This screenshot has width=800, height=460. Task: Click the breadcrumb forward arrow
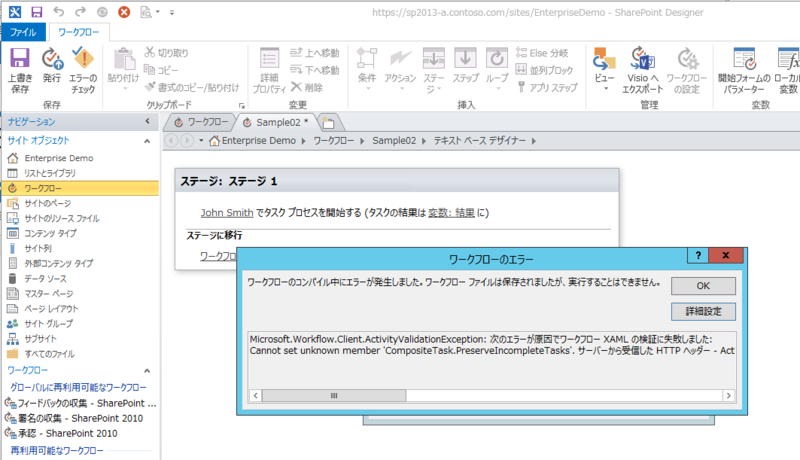pyautogui.click(x=187, y=140)
